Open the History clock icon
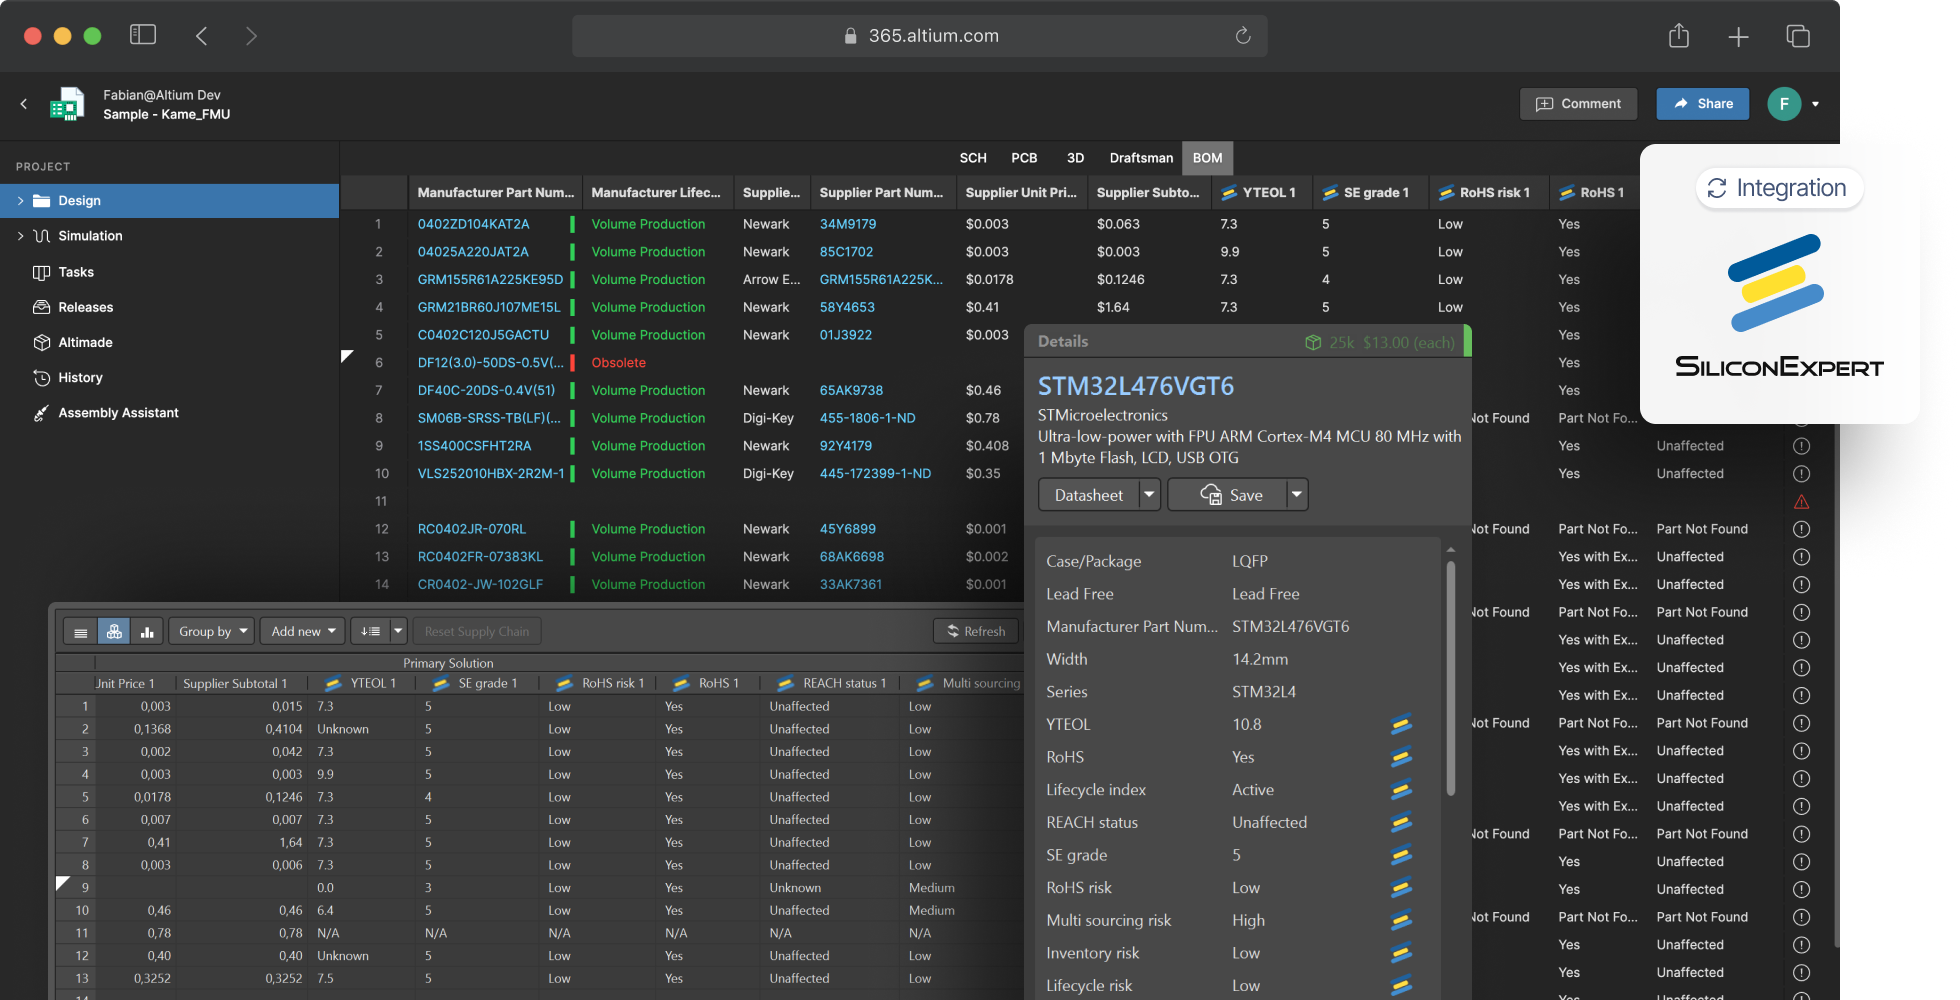 point(41,378)
